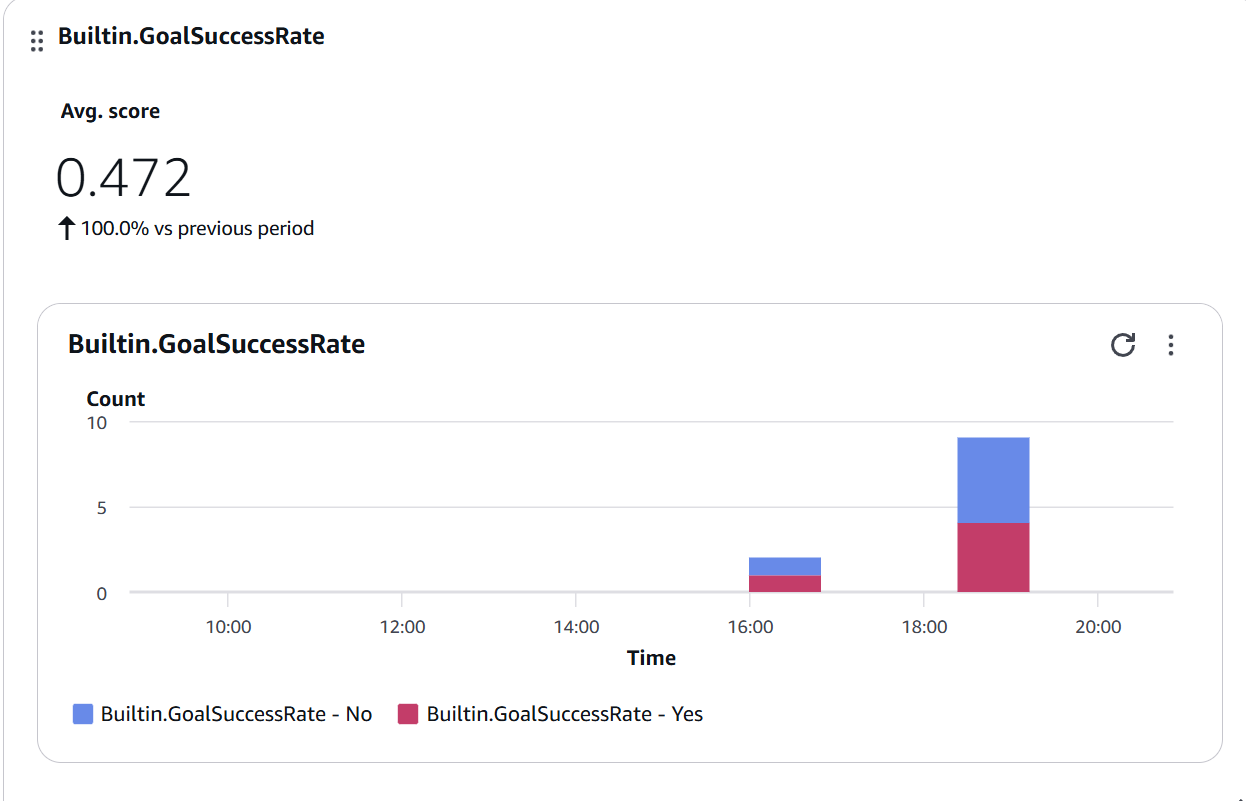
Task: Toggle the Builtin.GoalSuccessRate - Yes series
Action: point(564,713)
